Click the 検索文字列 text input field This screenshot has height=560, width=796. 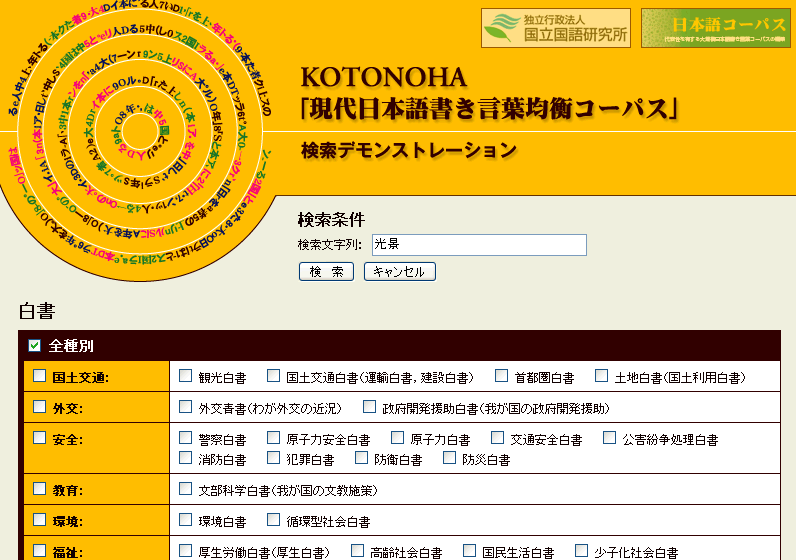tap(479, 245)
